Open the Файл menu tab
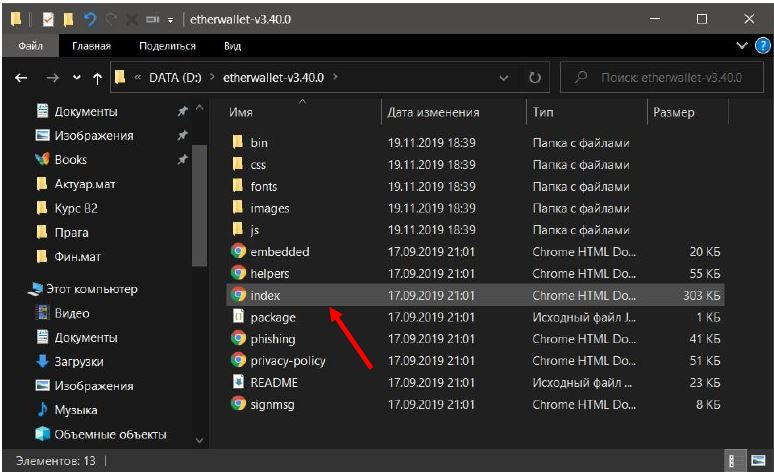The height and width of the screenshot is (472, 774). click(x=30, y=46)
